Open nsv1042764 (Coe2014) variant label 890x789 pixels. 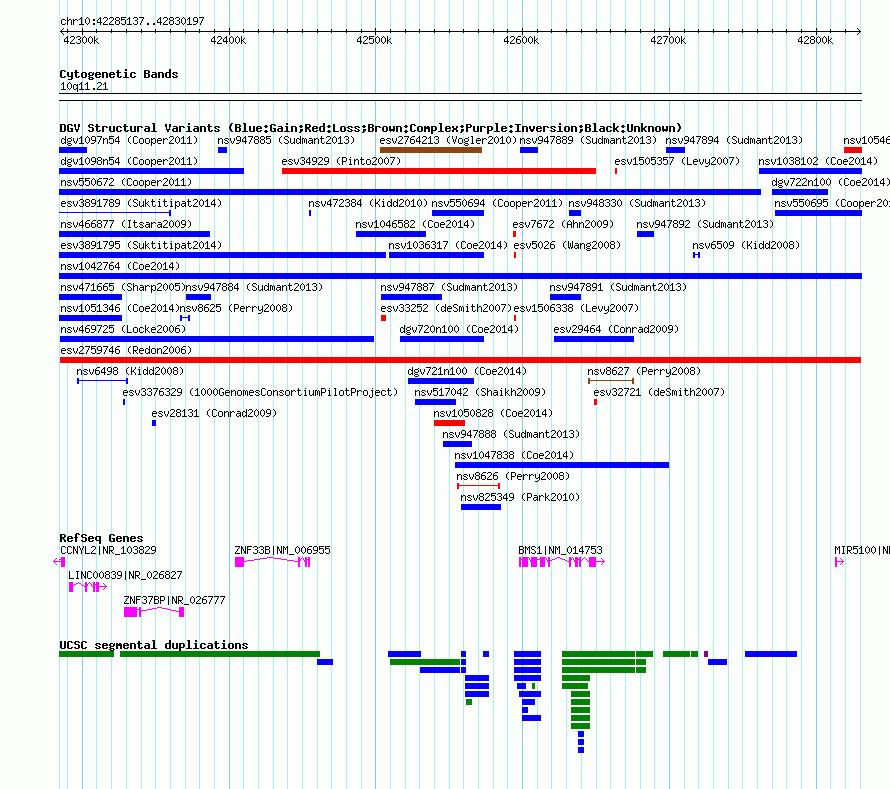click(x=120, y=266)
